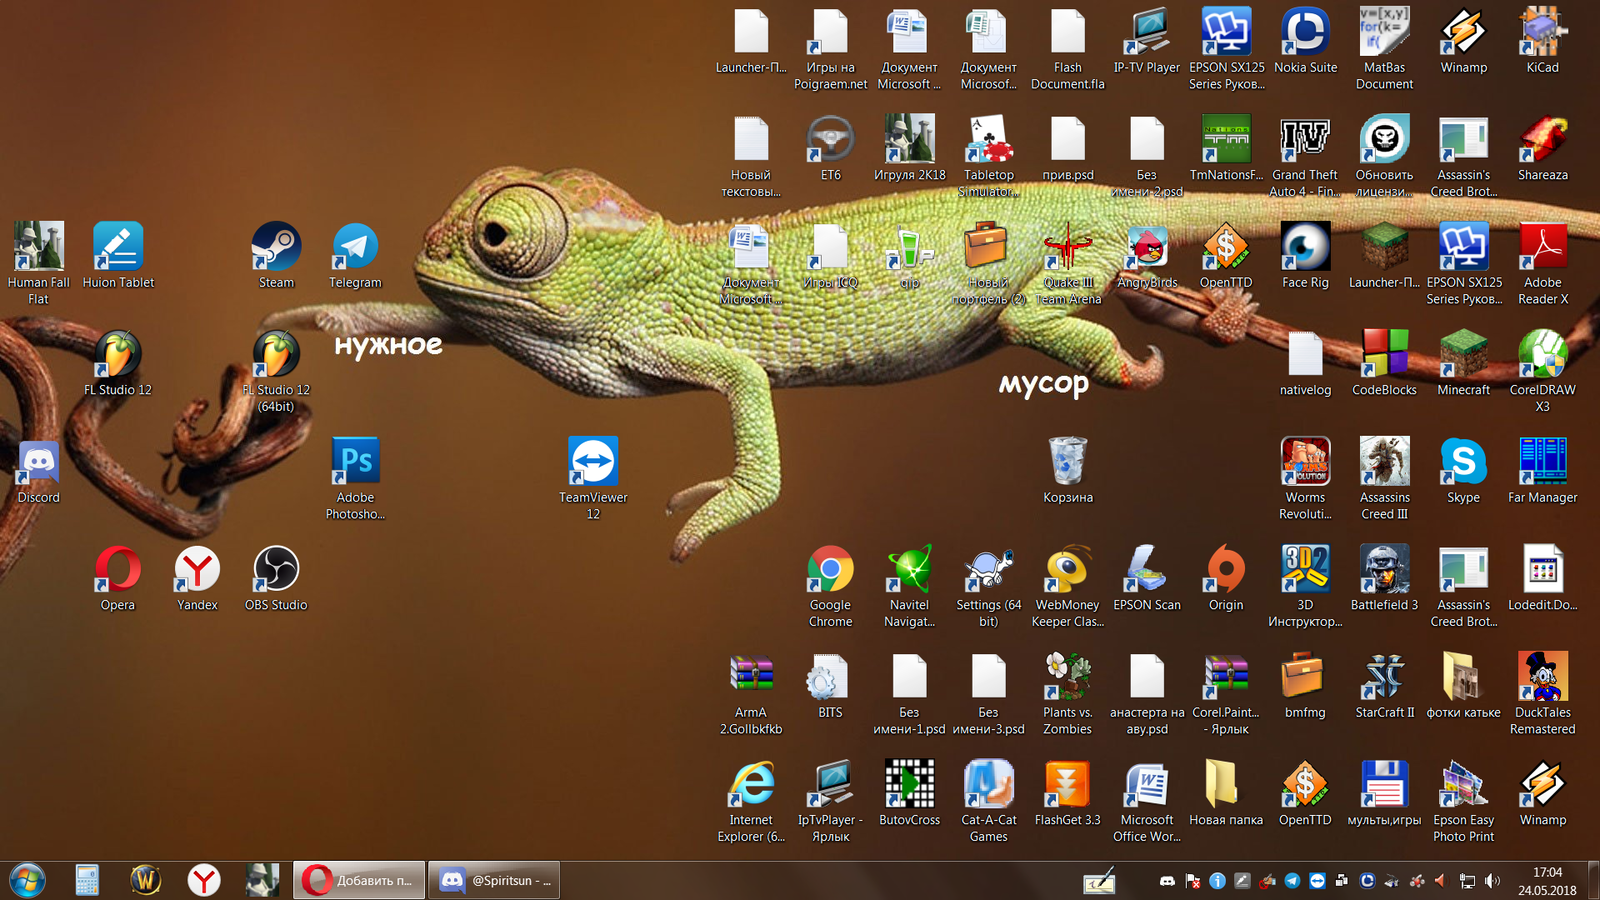This screenshot has height=900, width=1600.
Task: Select the Opera desktop icon
Action: pos(118,578)
